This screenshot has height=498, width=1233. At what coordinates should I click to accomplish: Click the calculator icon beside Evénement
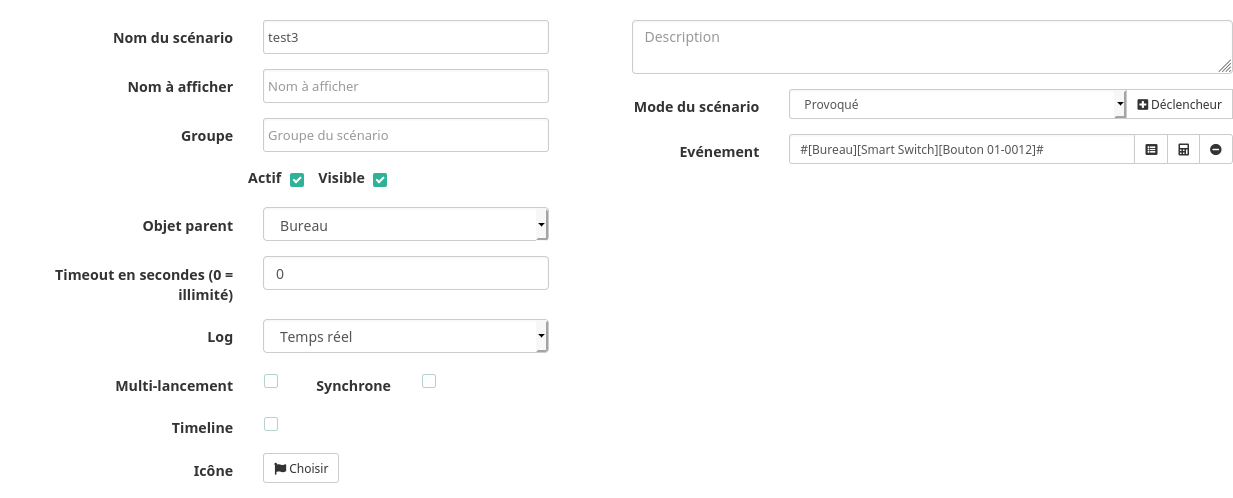click(x=1184, y=149)
